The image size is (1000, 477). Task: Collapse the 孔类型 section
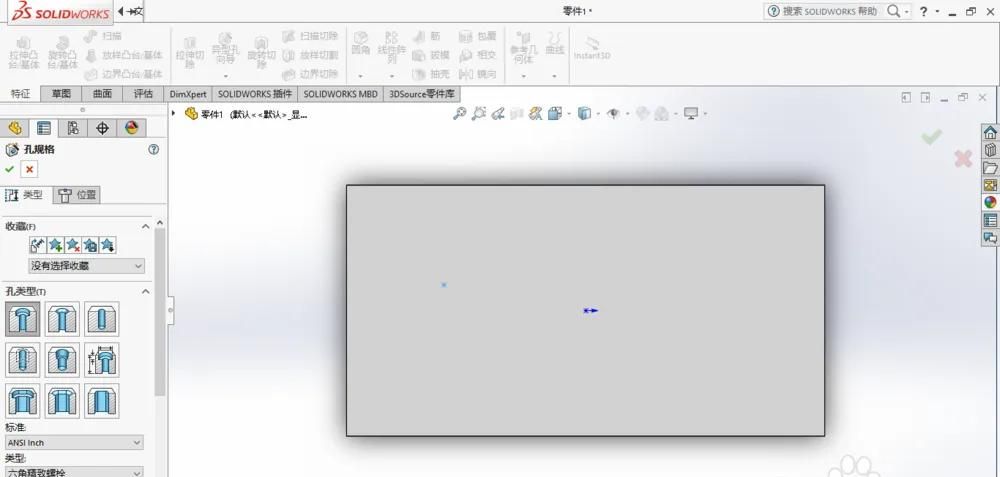(145, 291)
